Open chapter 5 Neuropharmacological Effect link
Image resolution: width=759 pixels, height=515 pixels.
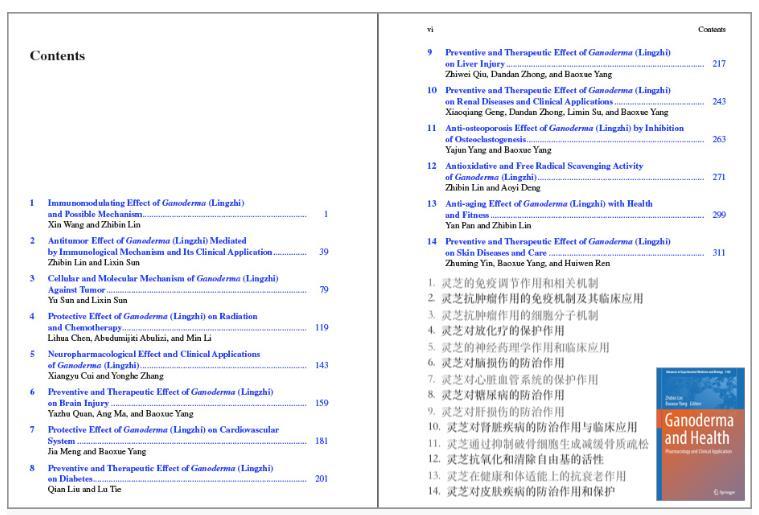[x=153, y=359]
